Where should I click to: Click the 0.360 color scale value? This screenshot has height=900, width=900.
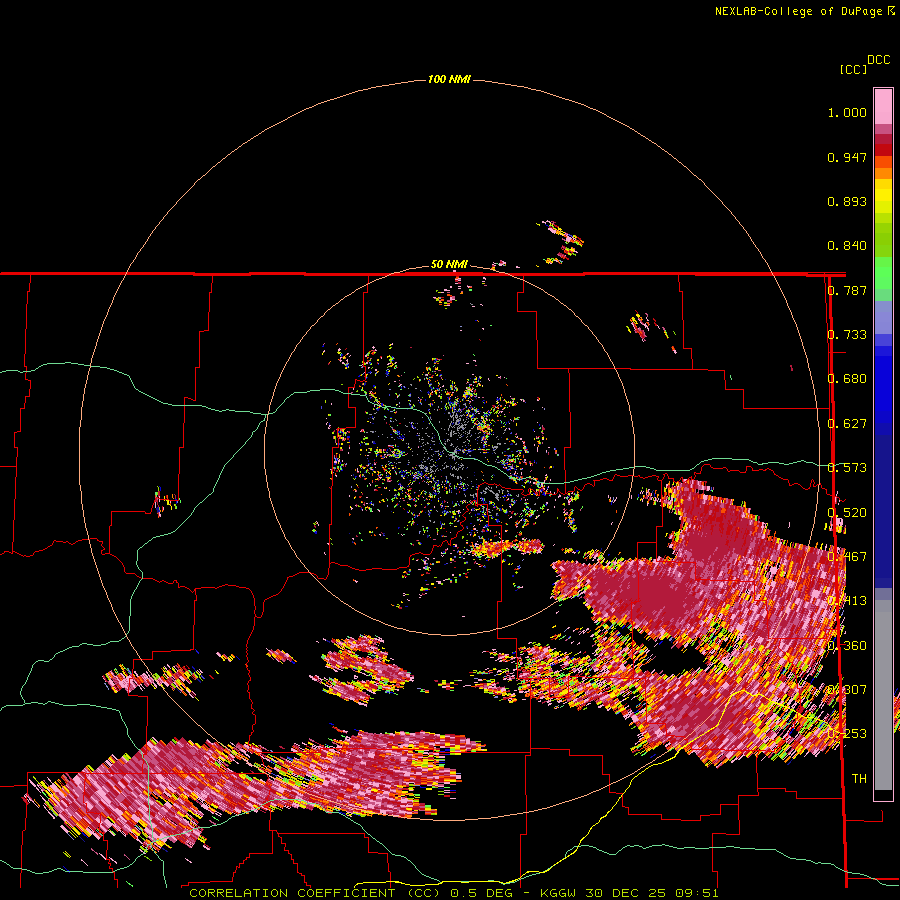click(x=847, y=646)
